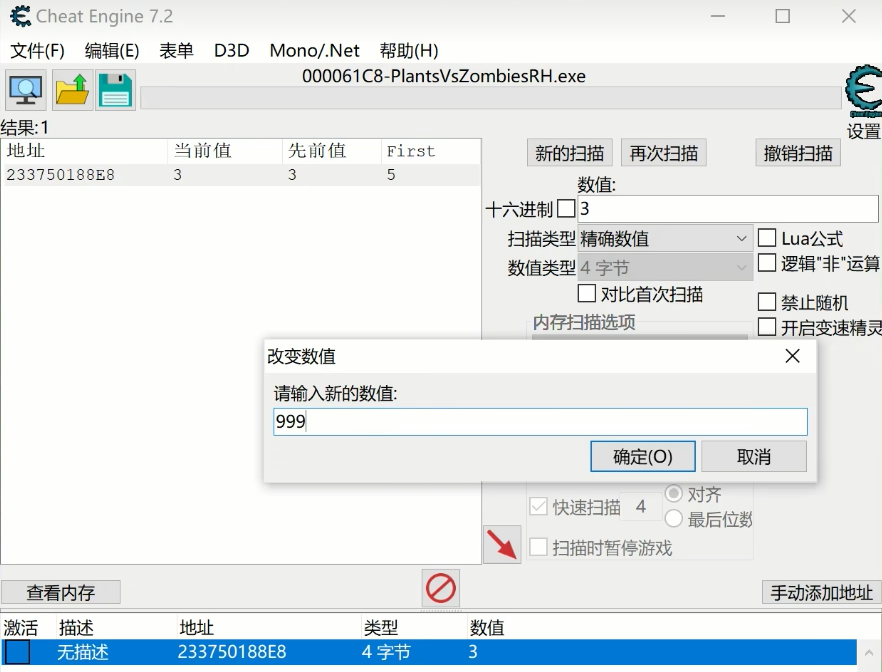Click the Cheat Engine title bar logo
882x672 pixels.
point(20,17)
